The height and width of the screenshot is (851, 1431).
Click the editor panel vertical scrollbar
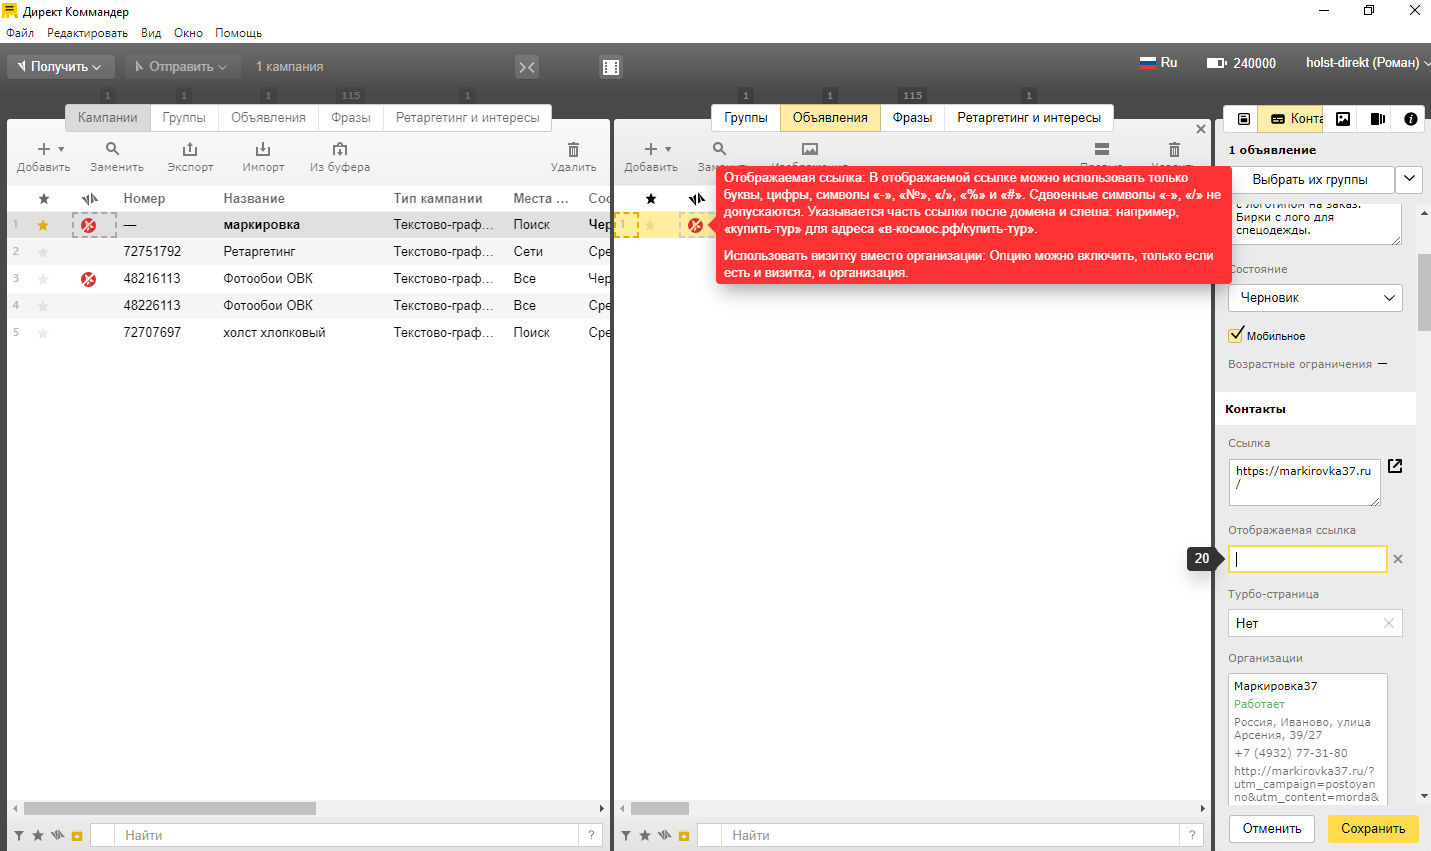pyautogui.click(x=1424, y=293)
